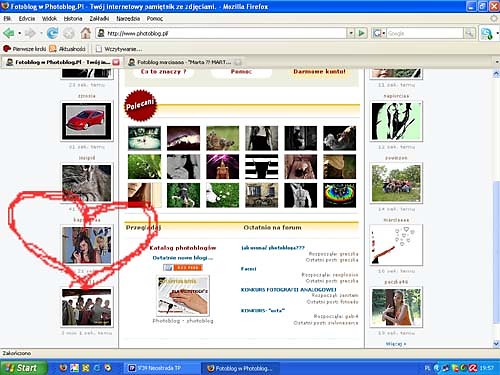The height and width of the screenshot is (375, 500).
Task: Open the old building with bicycle thumbnail
Action: pos(262,195)
